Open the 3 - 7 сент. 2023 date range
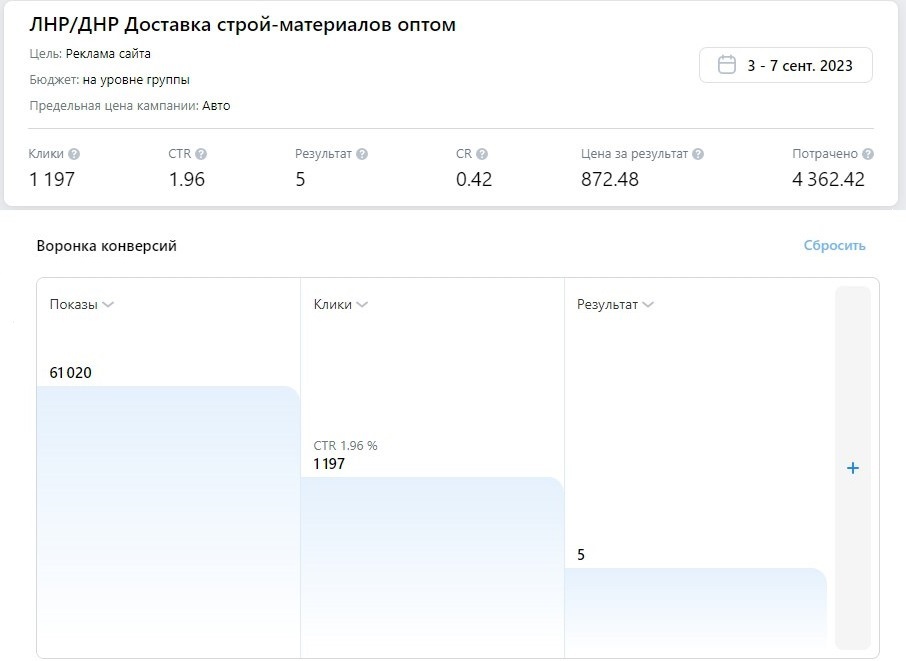 [786, 65]
